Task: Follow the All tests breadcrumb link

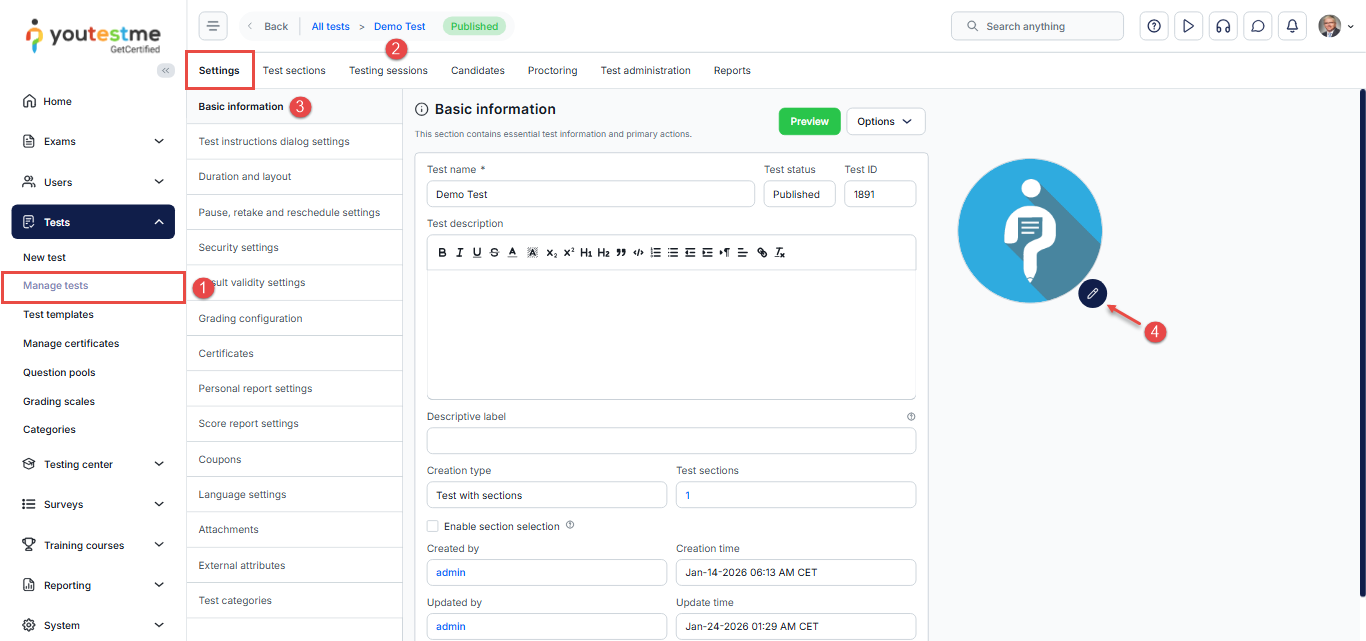Action: click(x=330, y=26)
